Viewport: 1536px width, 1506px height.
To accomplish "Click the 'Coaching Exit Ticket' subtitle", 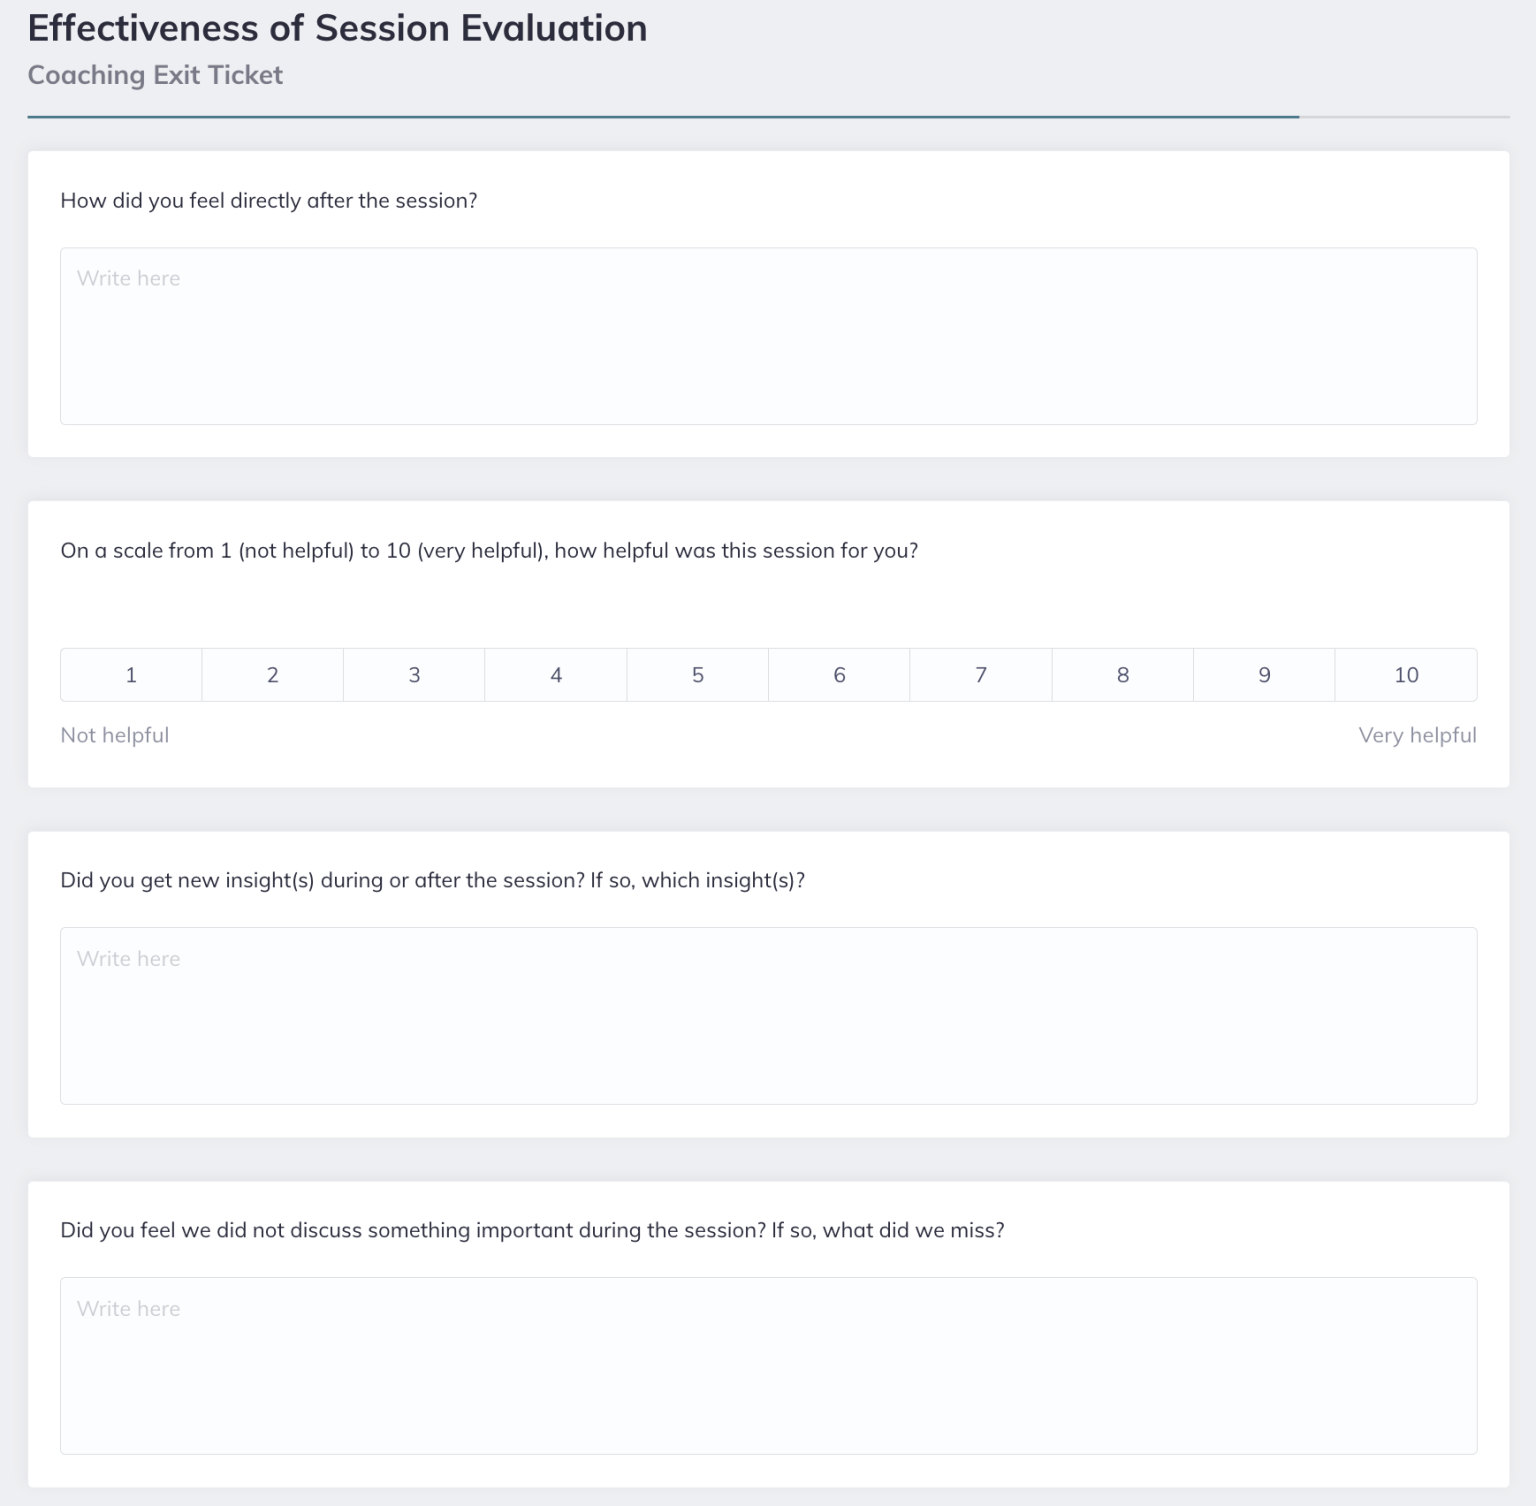I will 155,74.
